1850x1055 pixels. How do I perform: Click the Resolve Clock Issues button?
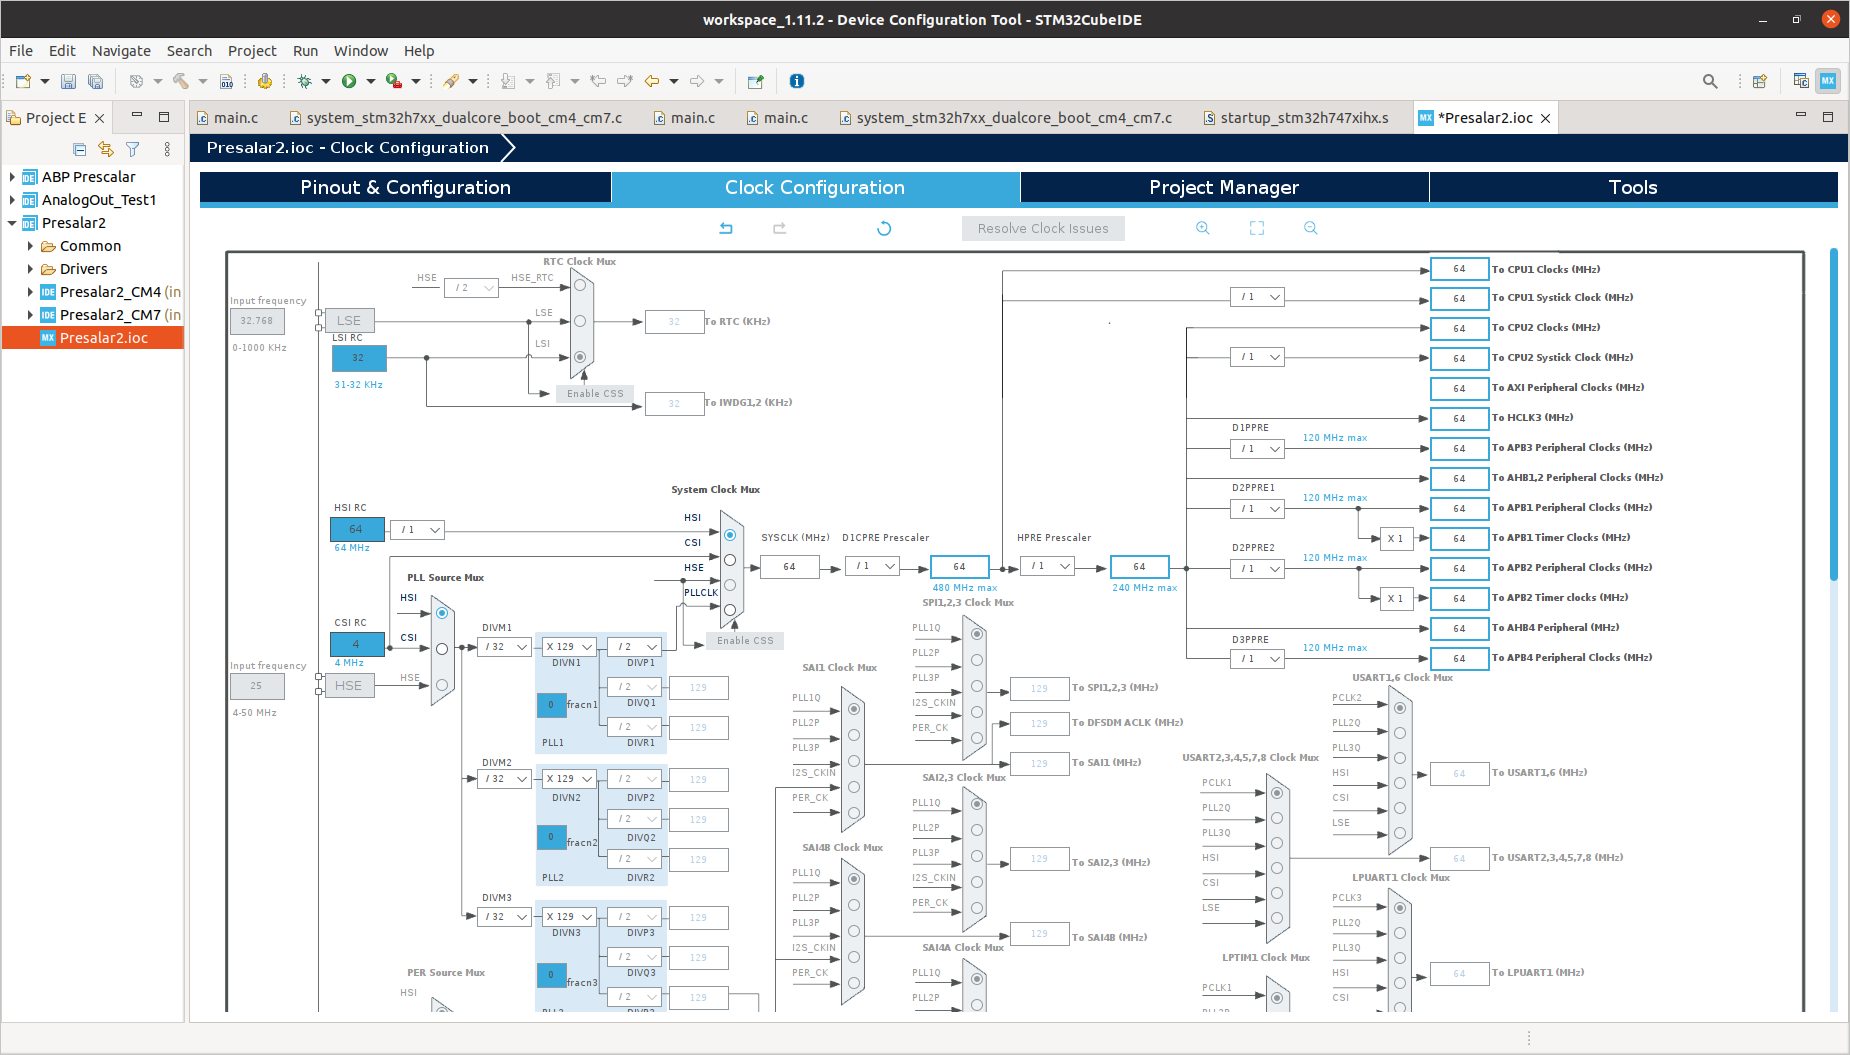tap(1043, 228)
